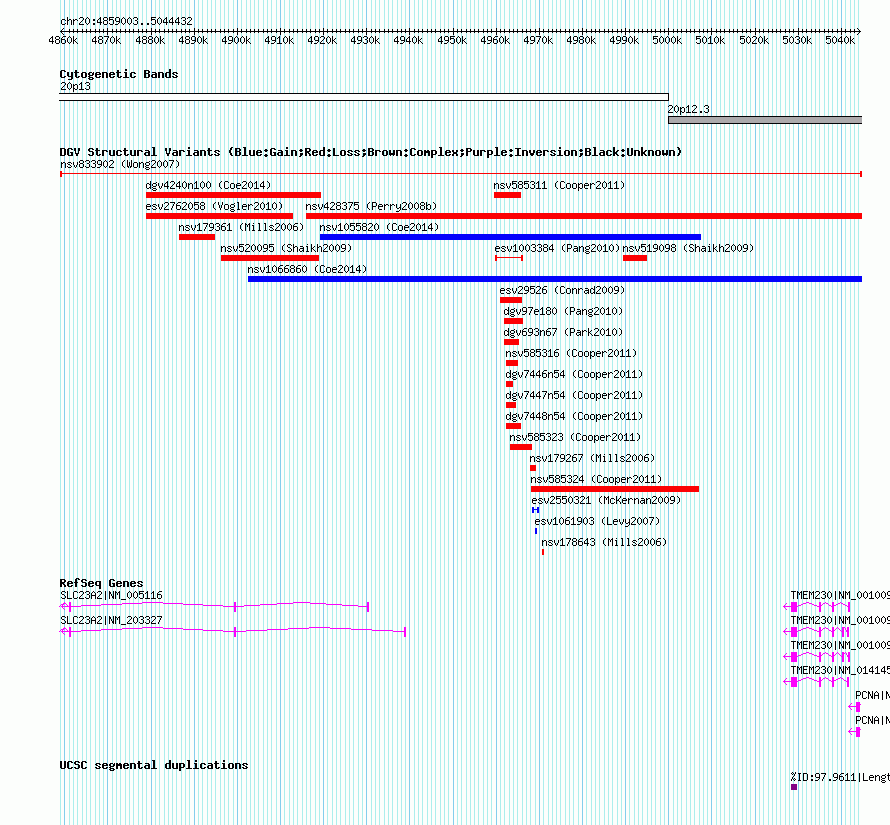
Task: Select the esv29526 (Conrad2009) red bar
Action: [511, 300]
